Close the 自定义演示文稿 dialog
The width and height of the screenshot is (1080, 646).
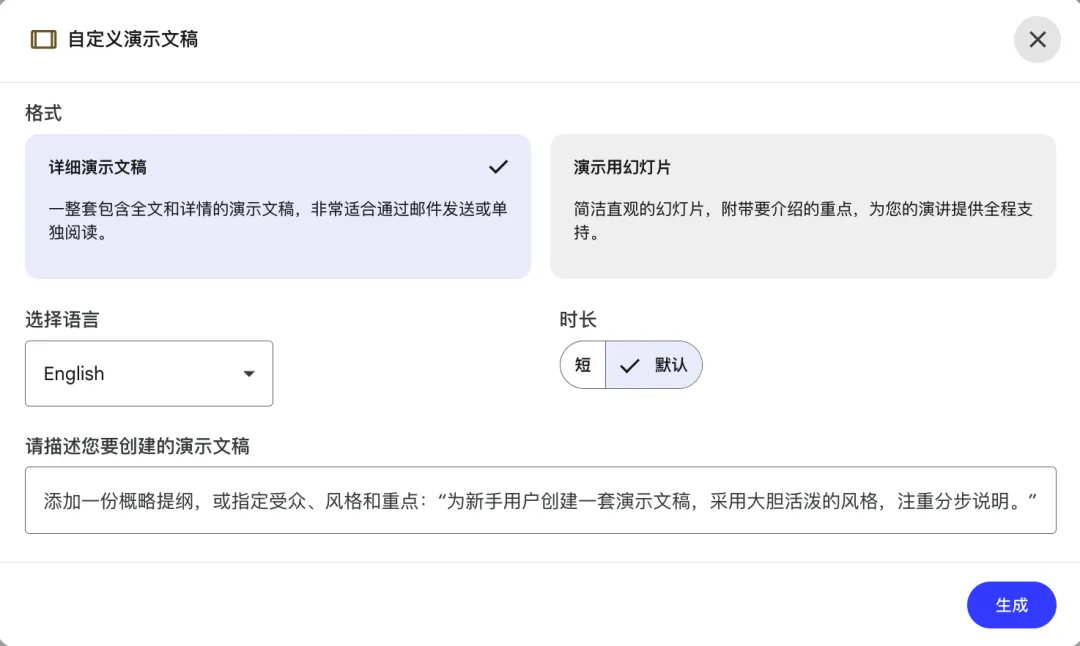click(1037, 40)
